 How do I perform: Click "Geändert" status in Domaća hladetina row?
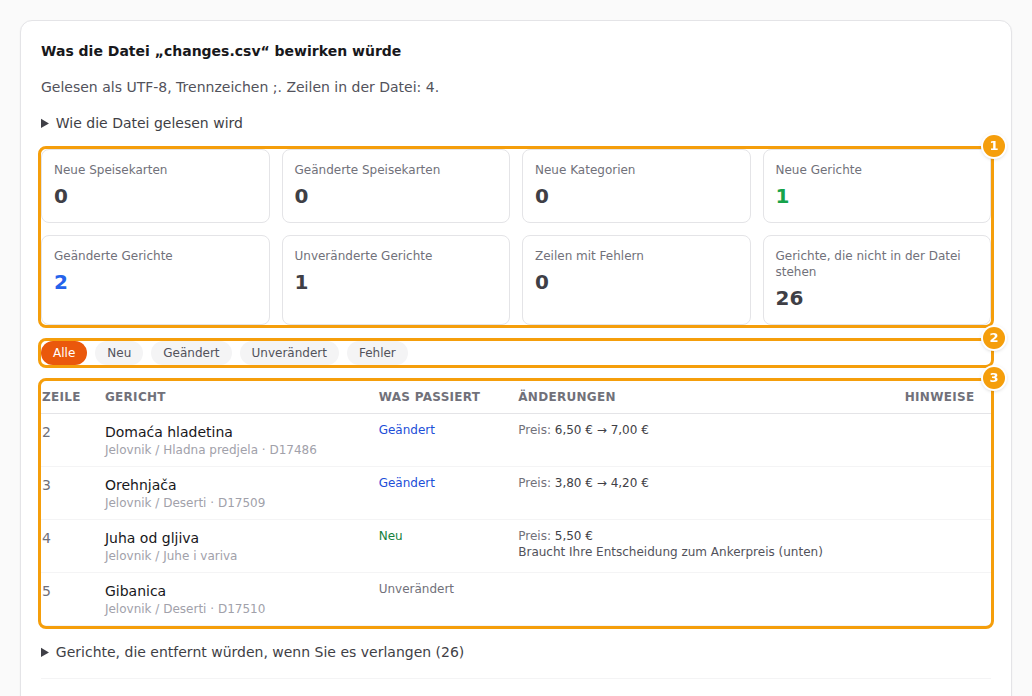[x=407, y=430]
